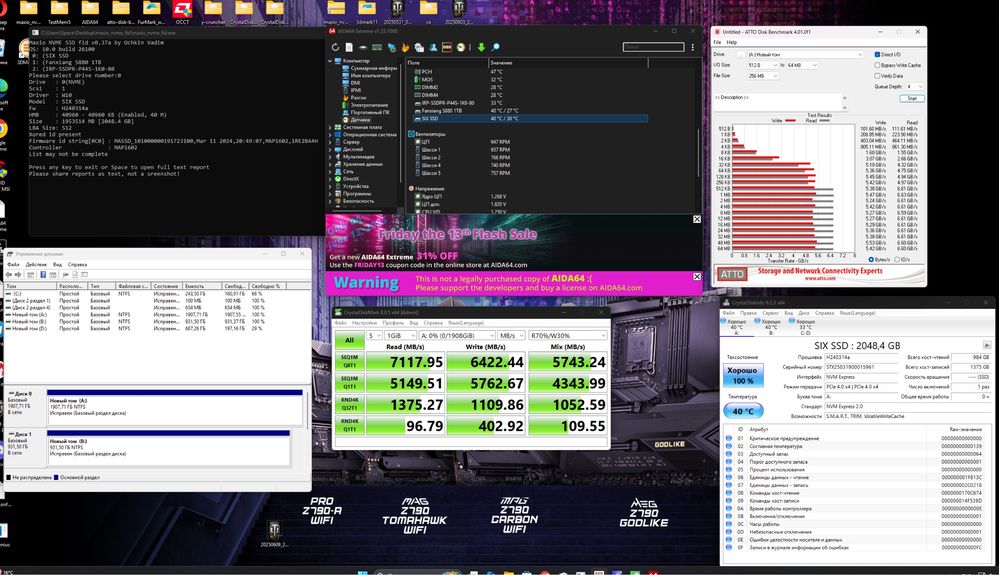Screen dimensions: 999x575
Task: Open the R70%/W30% mix dropdown
Action: click(x=568, y=336)
